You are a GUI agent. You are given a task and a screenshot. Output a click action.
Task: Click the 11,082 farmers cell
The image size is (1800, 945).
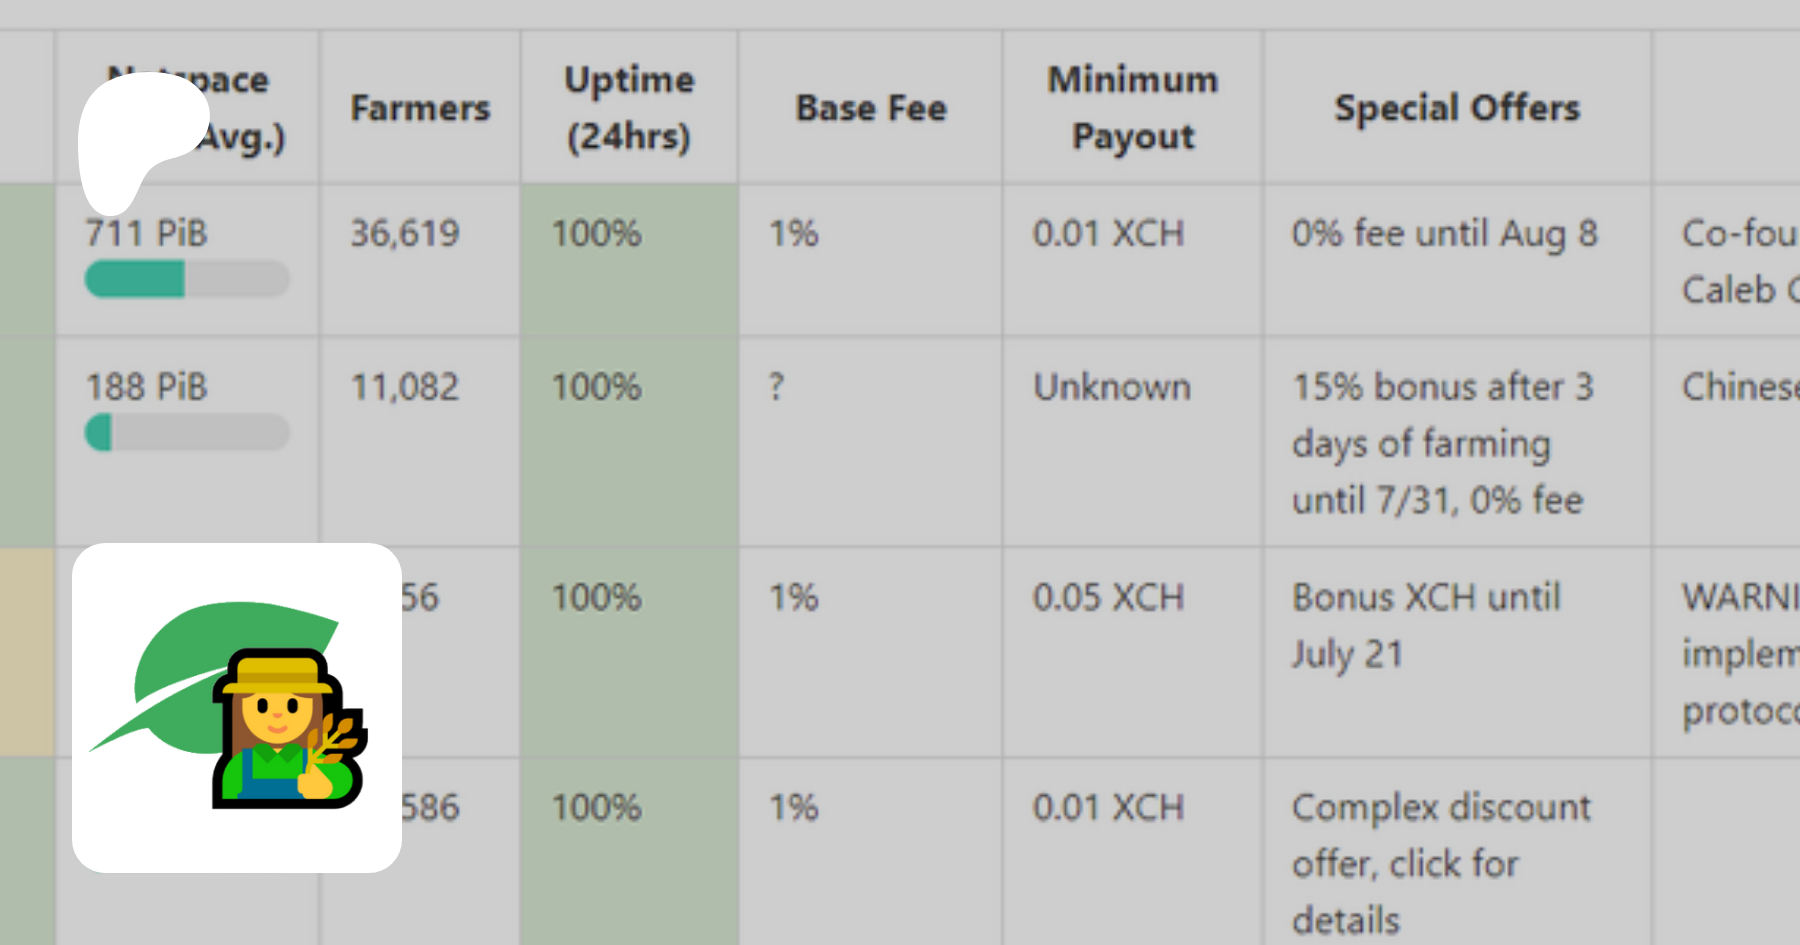(404, 387)
